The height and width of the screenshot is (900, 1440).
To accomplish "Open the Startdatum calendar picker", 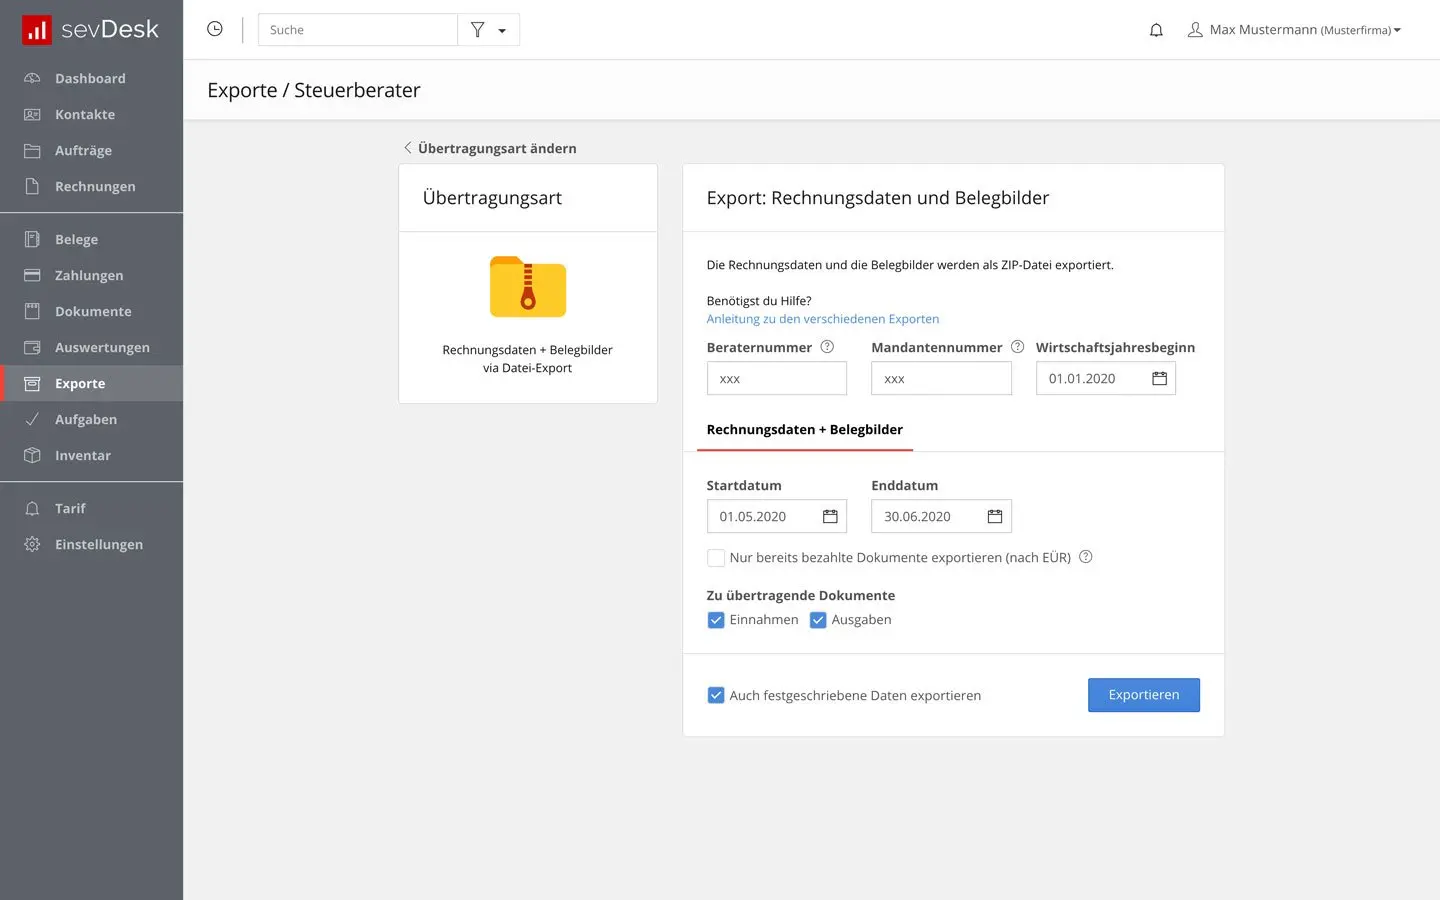I will [830, 516].
